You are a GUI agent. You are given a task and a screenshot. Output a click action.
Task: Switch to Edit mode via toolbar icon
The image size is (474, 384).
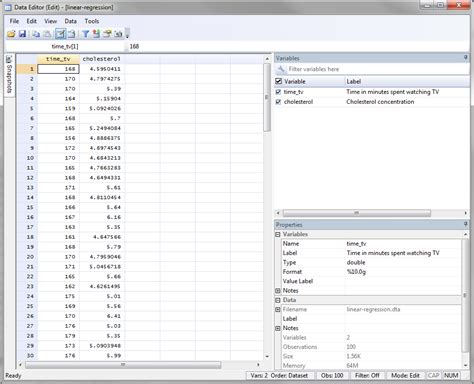(61, 34)
